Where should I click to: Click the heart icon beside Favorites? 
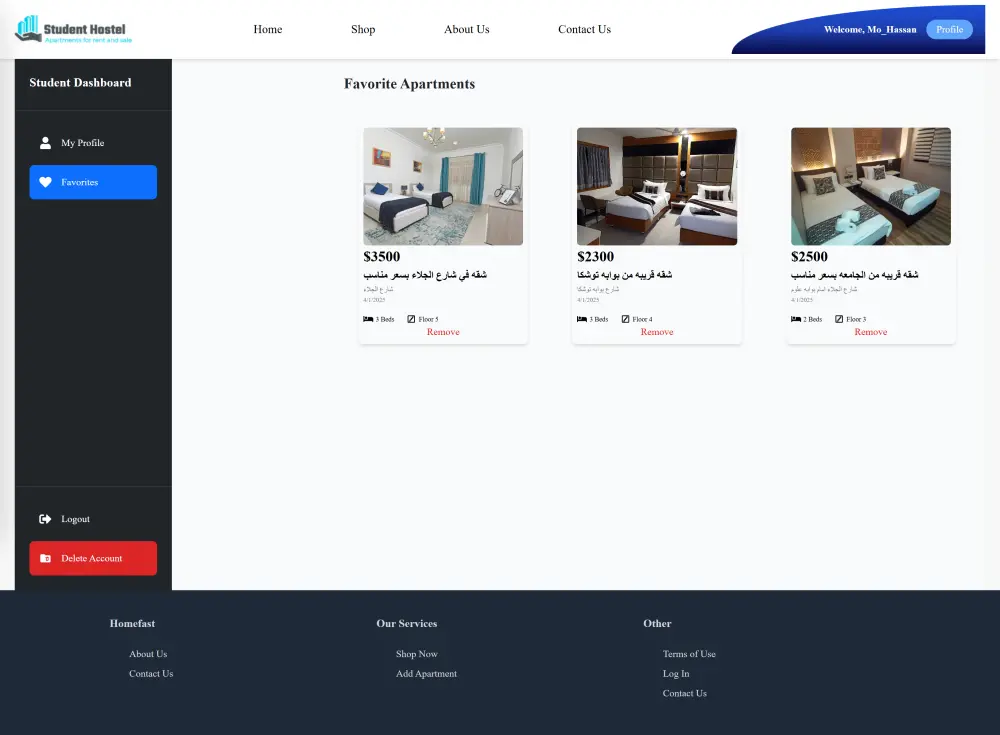point(45,182)
